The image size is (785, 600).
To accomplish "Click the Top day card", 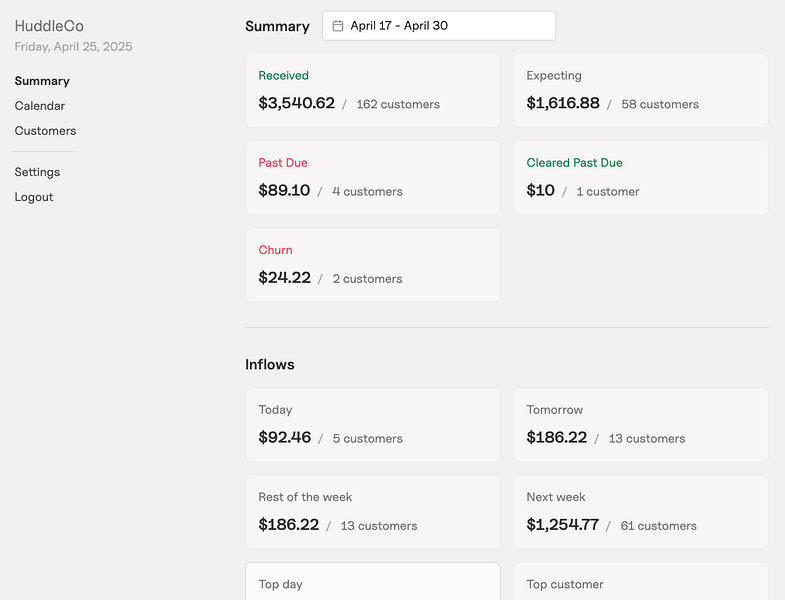I will click(x=372, y=582).
